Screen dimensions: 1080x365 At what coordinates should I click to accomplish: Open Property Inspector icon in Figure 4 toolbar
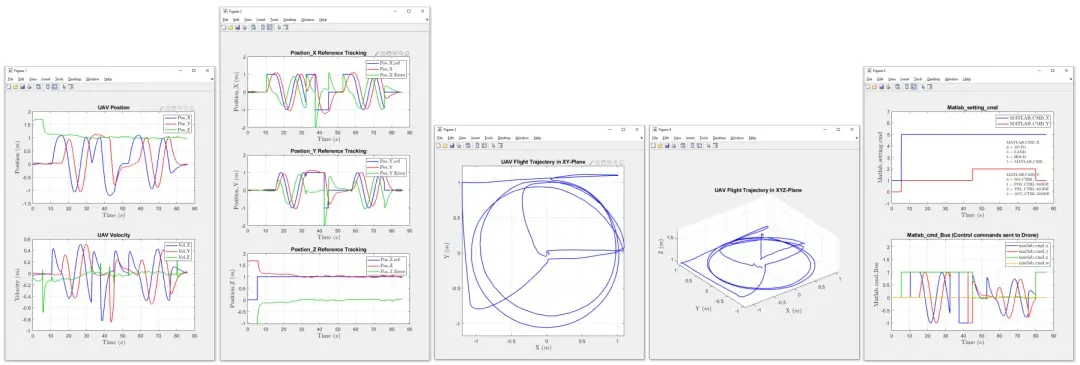coord(716,145)
